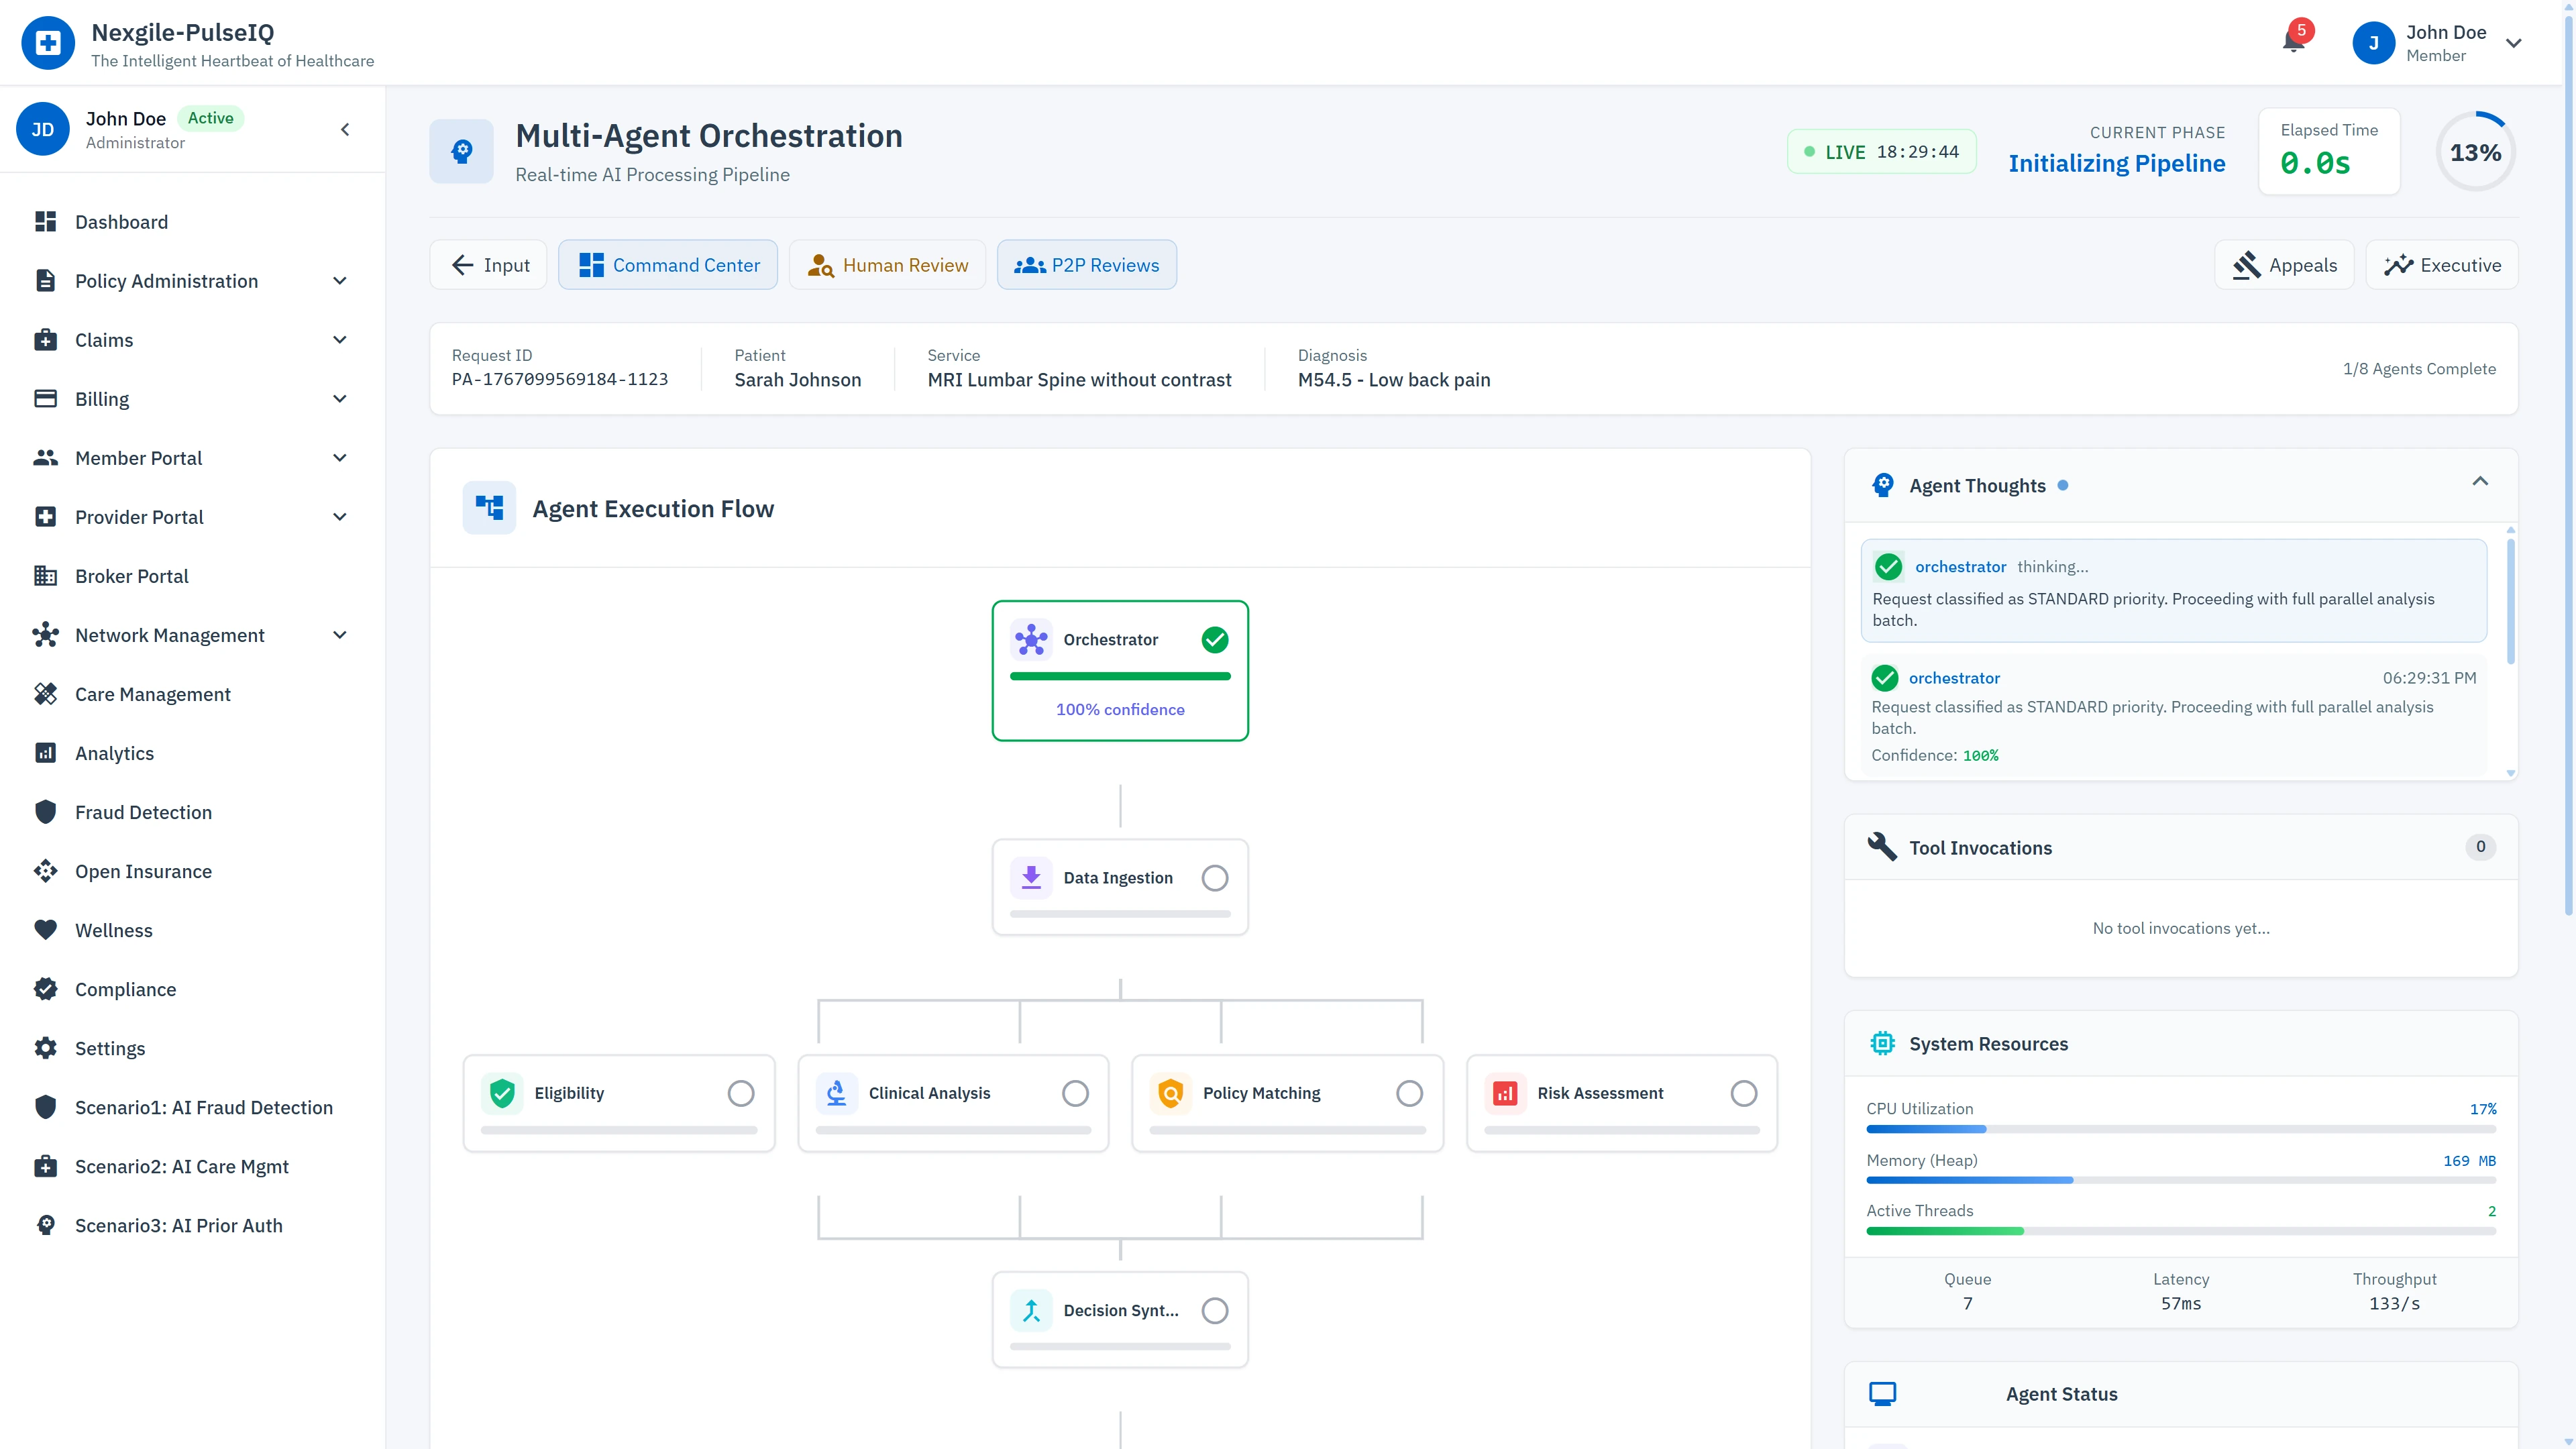Open the notifications bell with 5 alerts
Screen dimensions: 2576x1449
(x=2292, y=43)
